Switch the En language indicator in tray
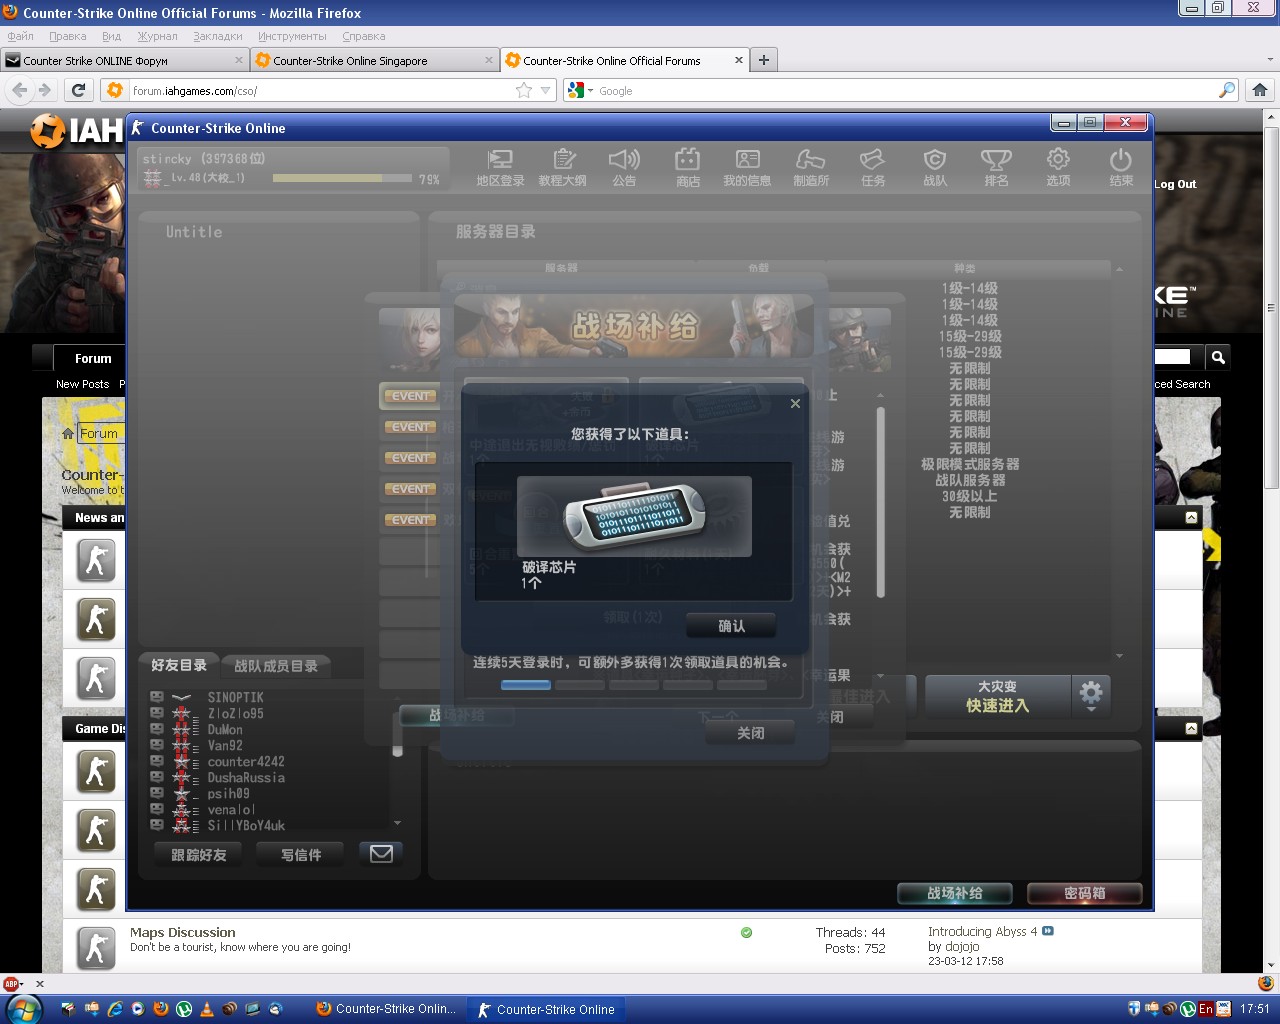 1206,1009
